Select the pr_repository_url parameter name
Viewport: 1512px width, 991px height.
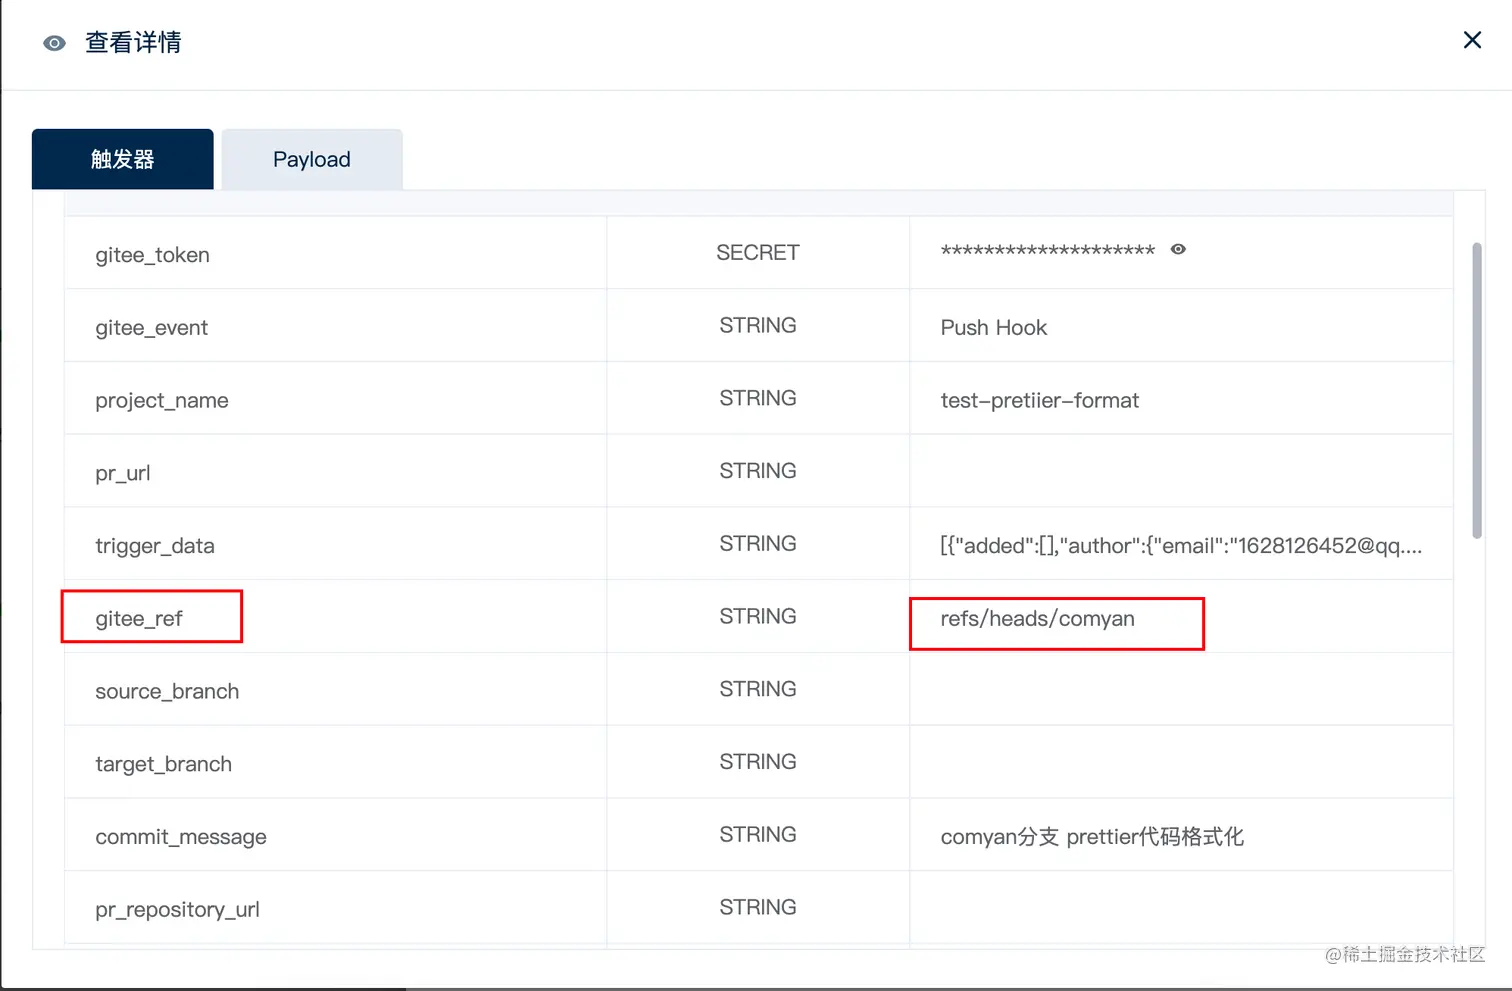tap(177, 910)
